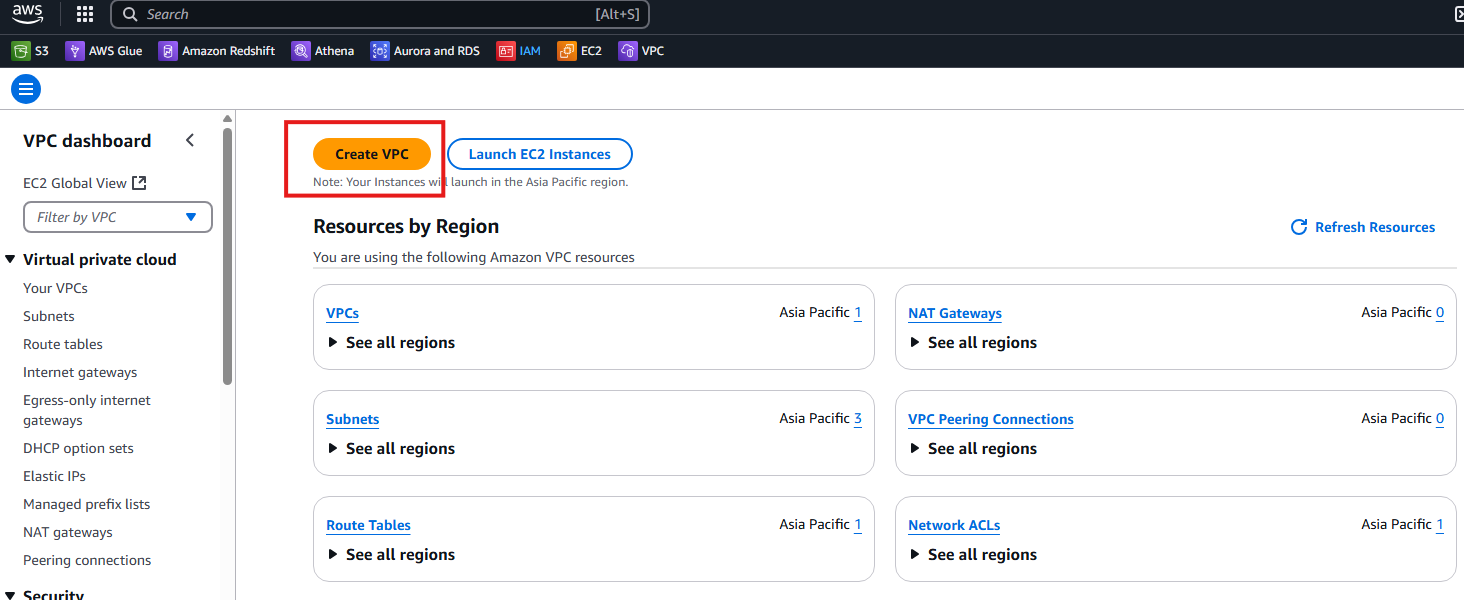This screenshot has height=600, width=1464.
Task: Open the VPCs resource link
Action: tap(342, 313)
